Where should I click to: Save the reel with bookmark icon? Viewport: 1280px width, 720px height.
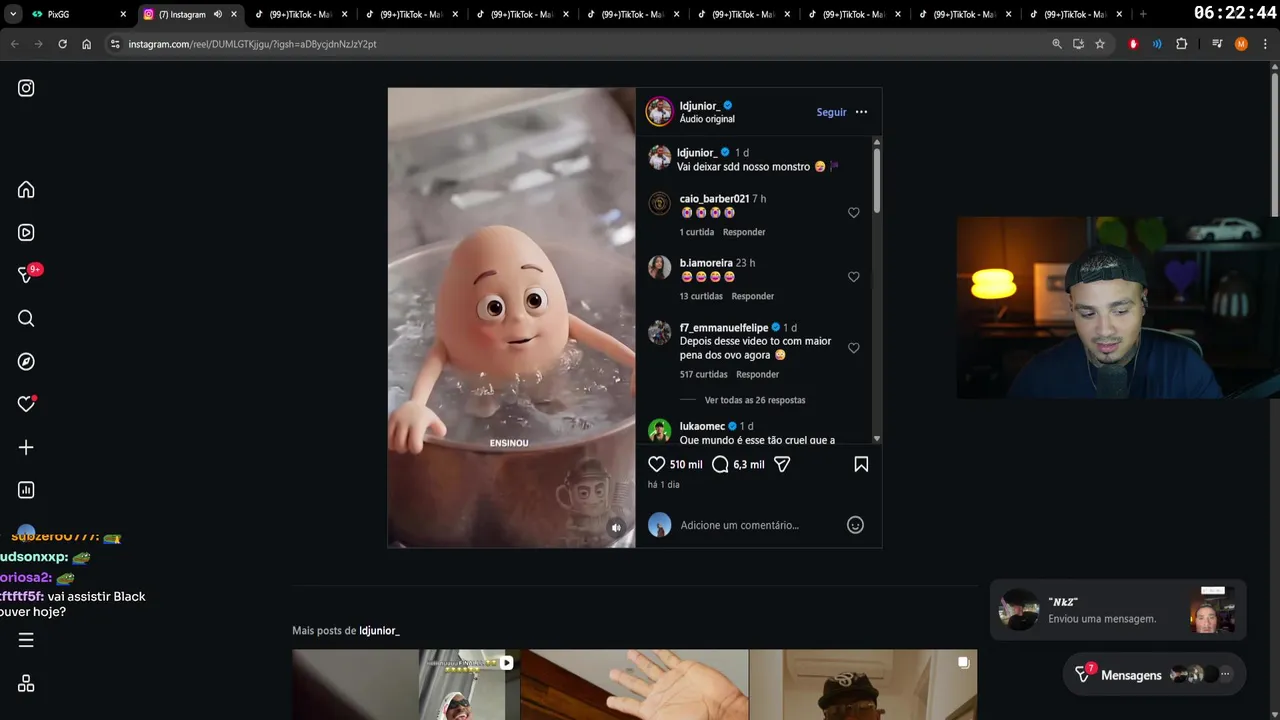(861, 464)
